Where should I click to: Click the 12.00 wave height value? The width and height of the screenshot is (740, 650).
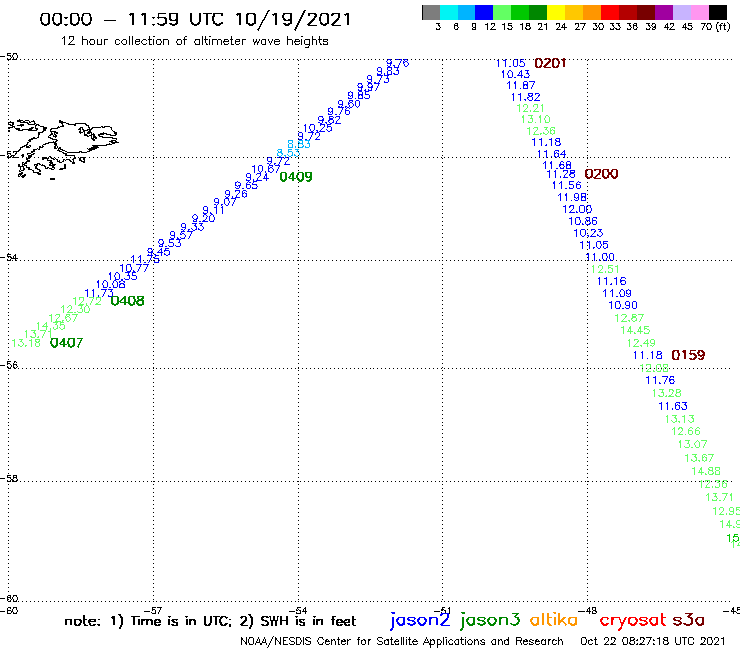coord(577,209)
